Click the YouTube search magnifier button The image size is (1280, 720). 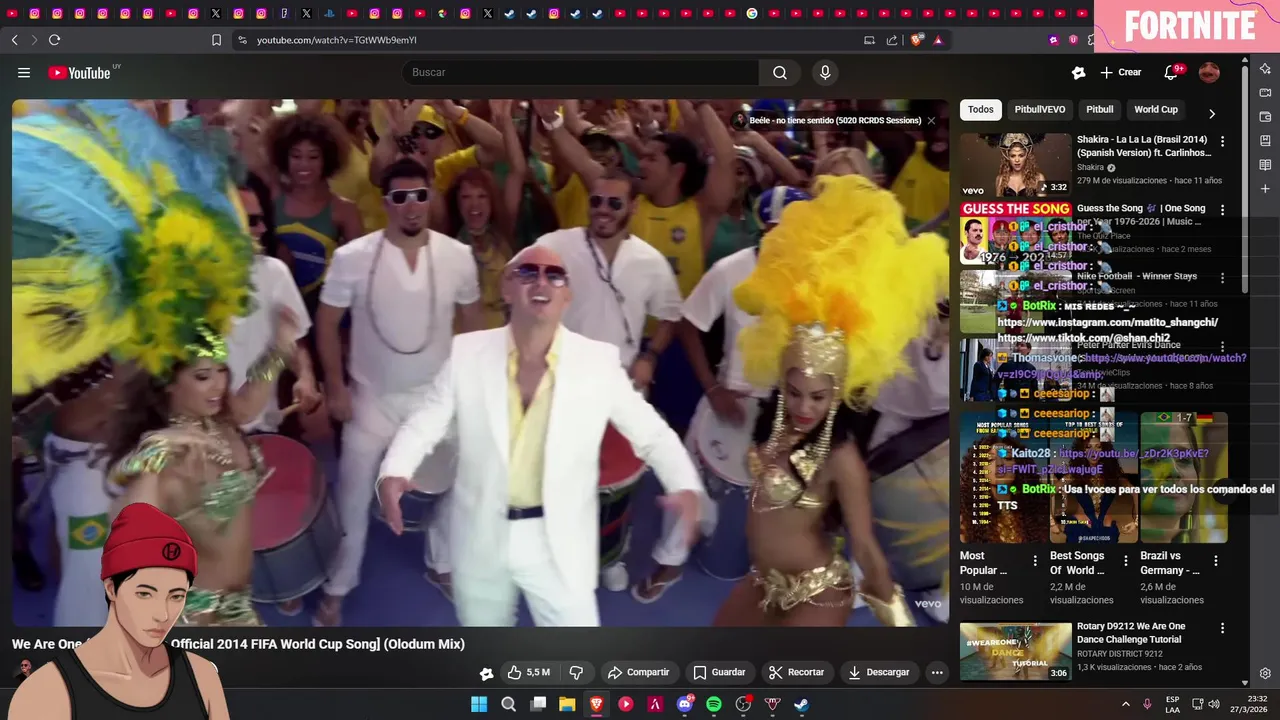tap(780, 72)
